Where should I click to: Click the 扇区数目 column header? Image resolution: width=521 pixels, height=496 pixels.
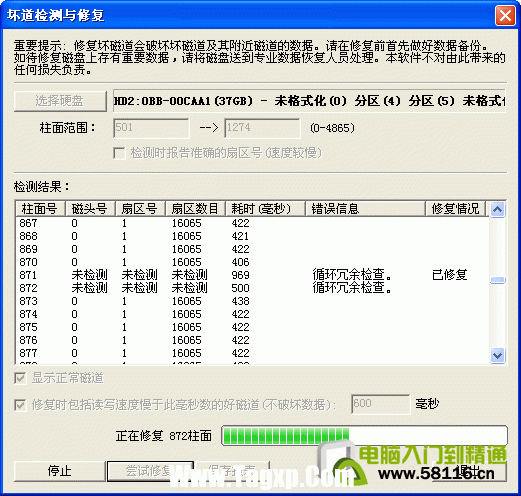[195, 209]
